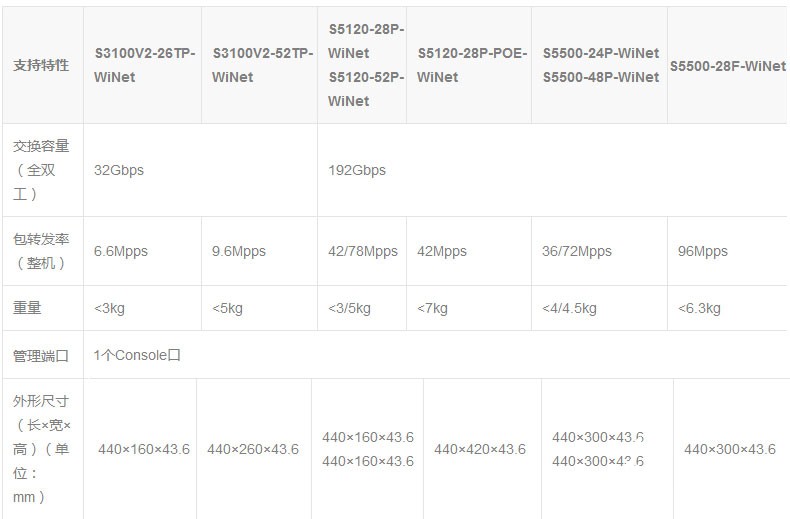This screenshot has height=519, width=790.
Task: Select the 440×420×43.6 dimensions cell
Action: point(480,449)
